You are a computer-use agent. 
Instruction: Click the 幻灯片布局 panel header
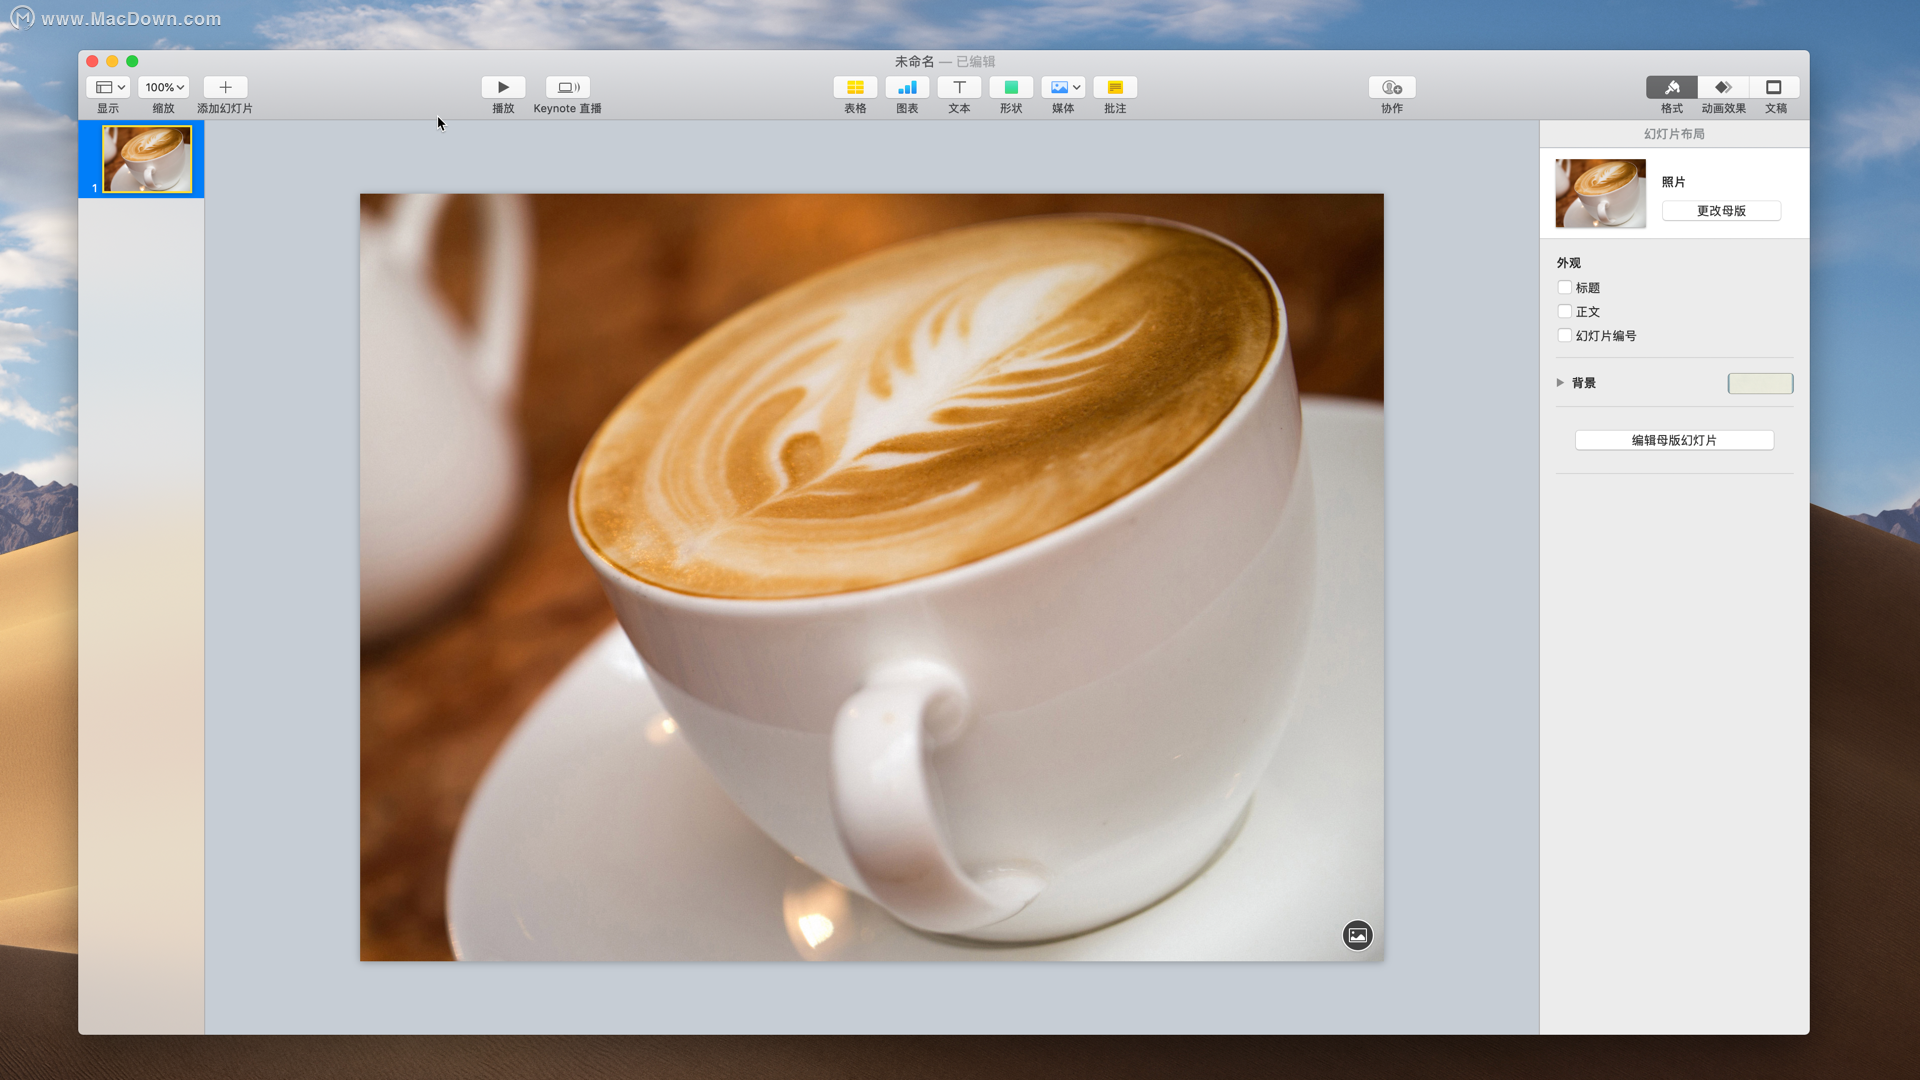point(1674,134)
